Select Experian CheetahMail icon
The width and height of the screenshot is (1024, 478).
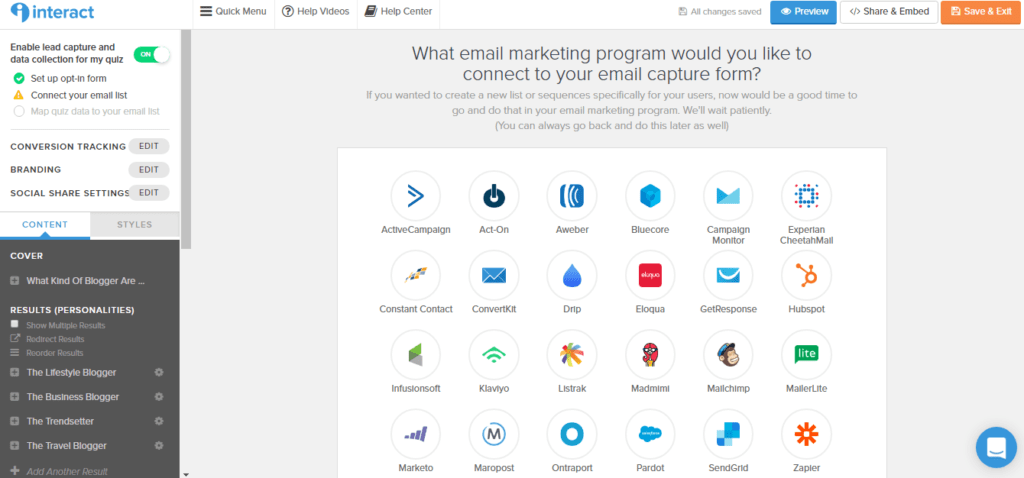pyautogui.click(x=807, y=196)
